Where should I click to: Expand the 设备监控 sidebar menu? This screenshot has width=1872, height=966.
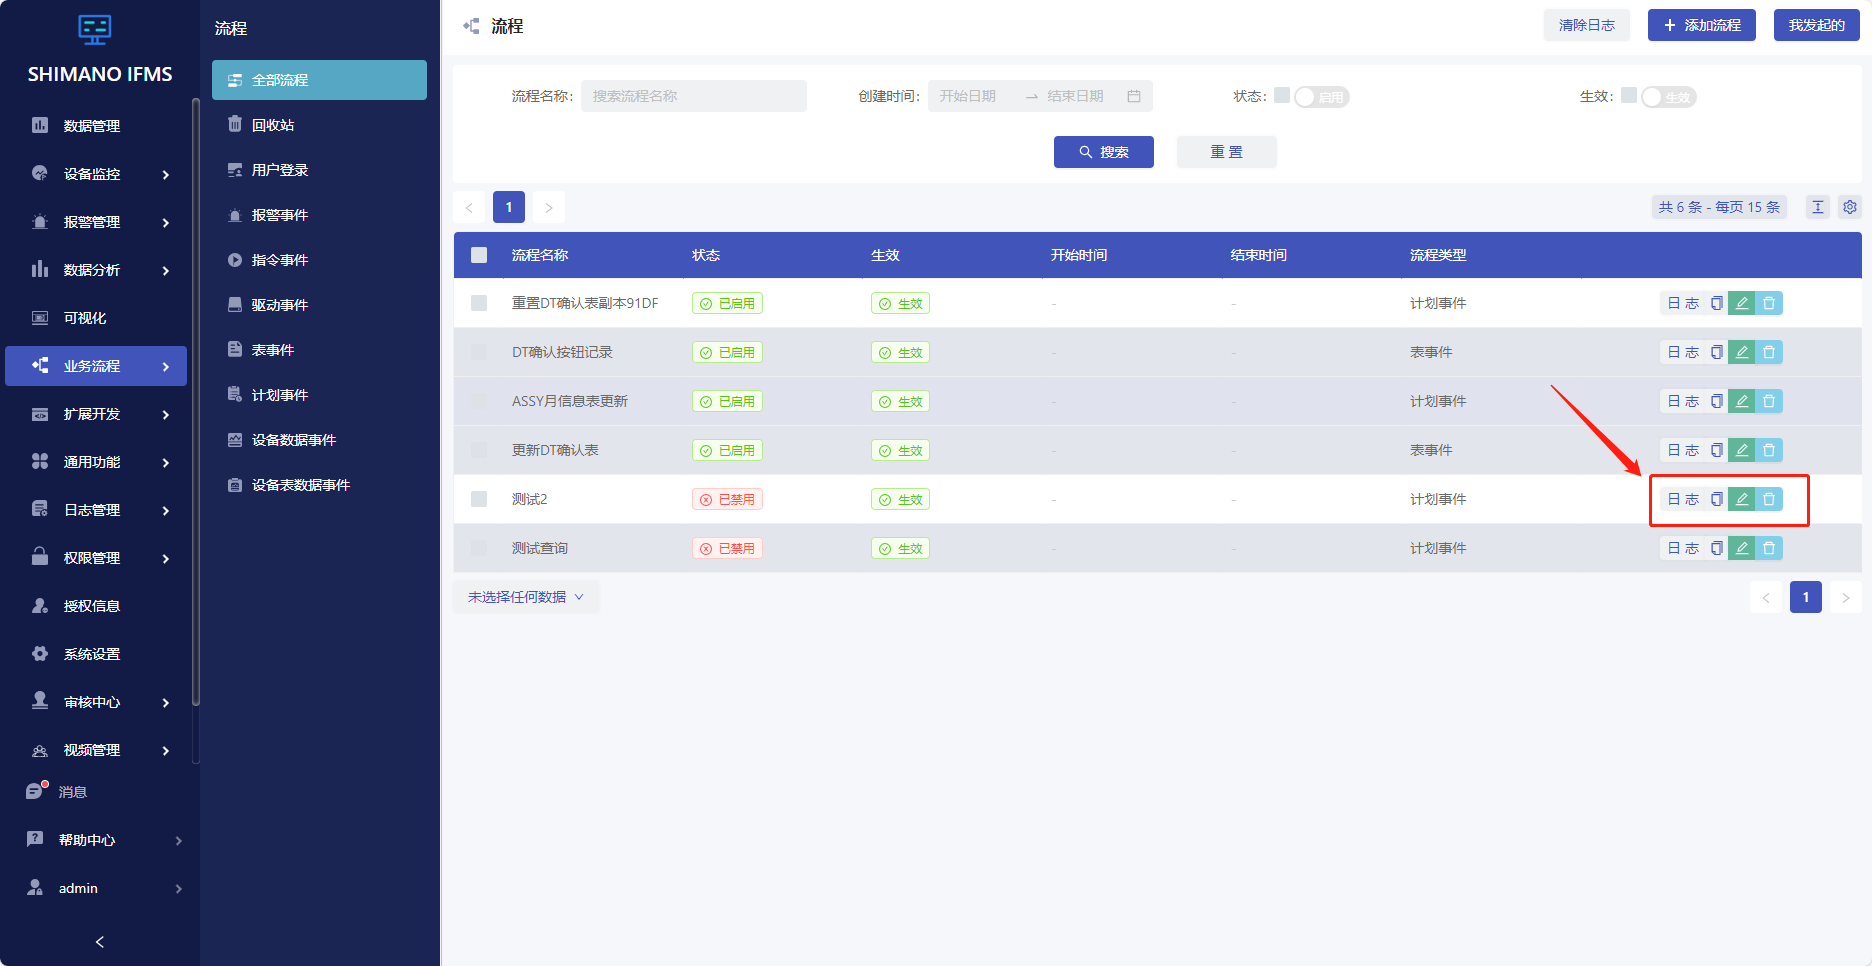95,174
